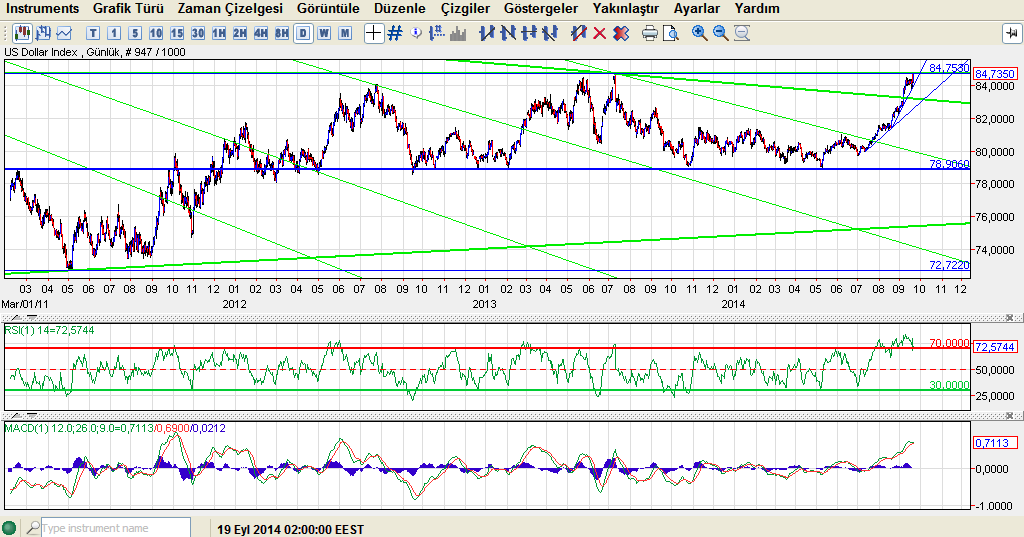Switch to 8H timeframe
The height and width of the screenshot is (537, 1024).
[x=281, y=33]
